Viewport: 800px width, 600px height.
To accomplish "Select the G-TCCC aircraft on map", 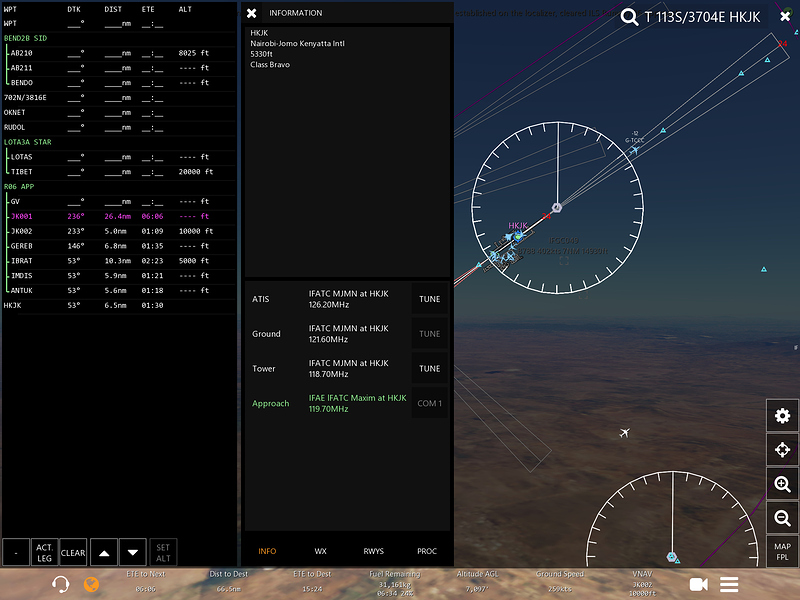I will (634, 150).
